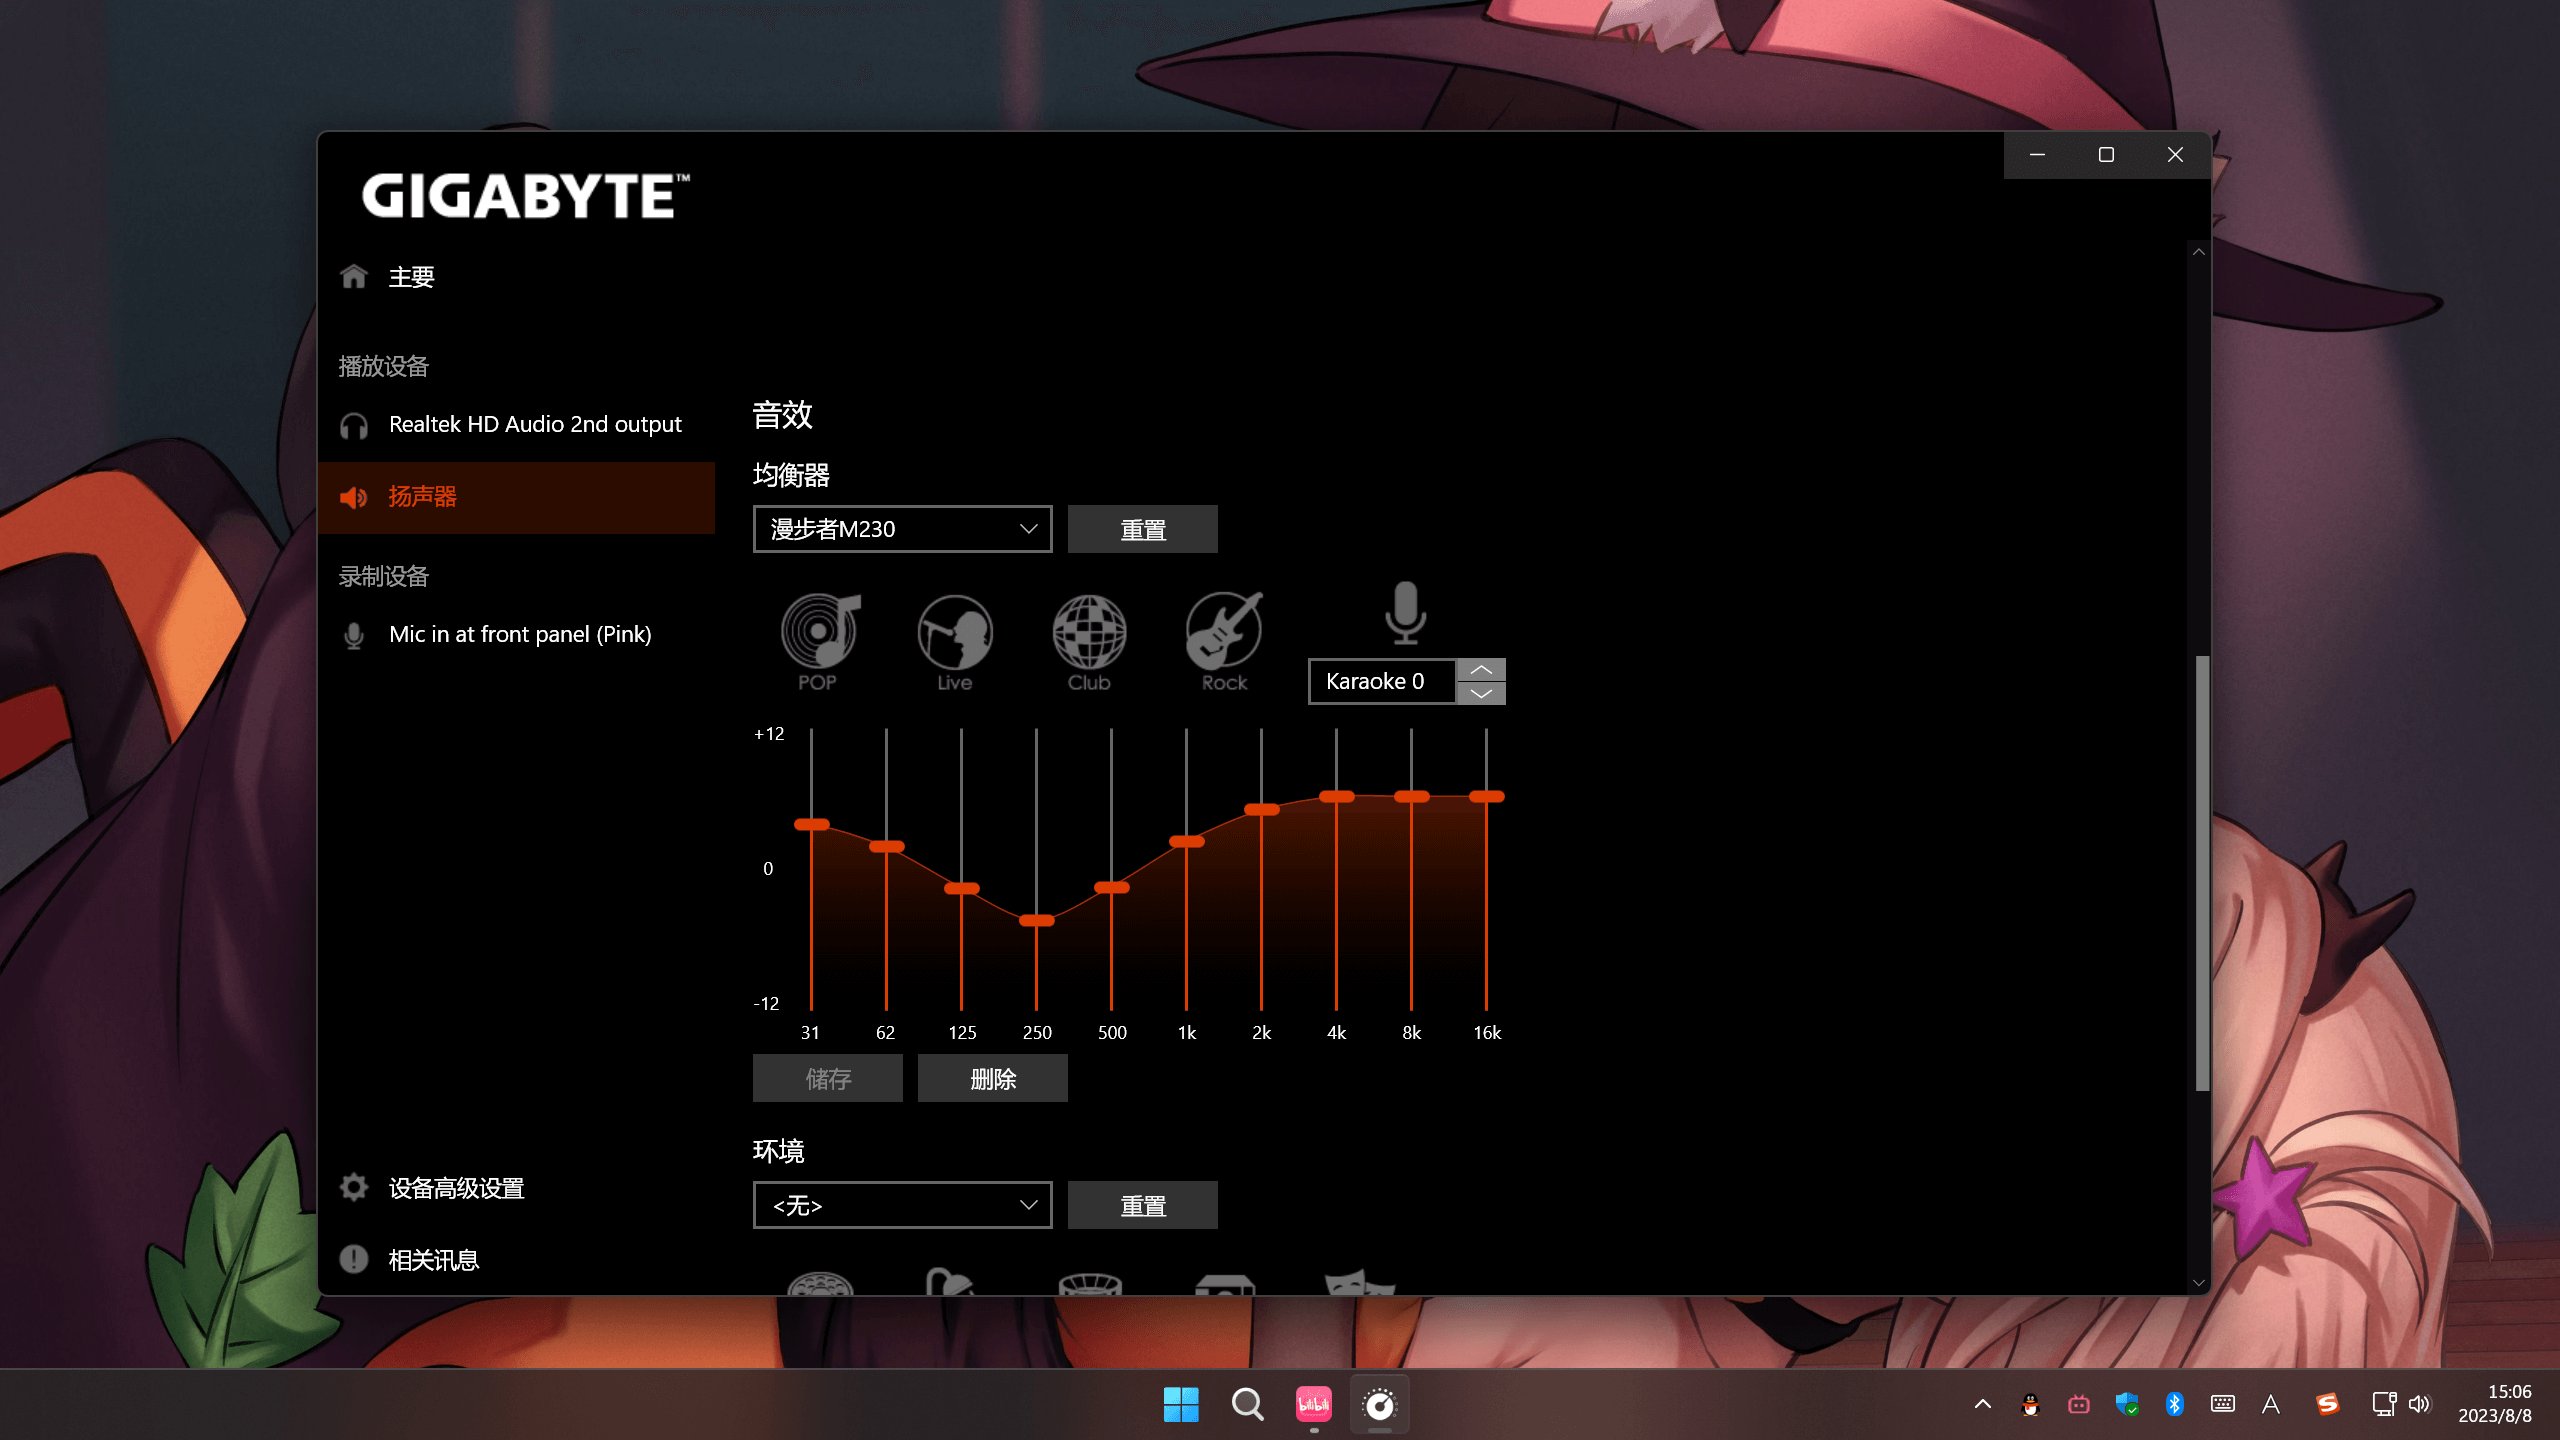2560x1440 pixels.
Task: Open taskbar Search
Action: pyautogui.click(x=1247, y=1404)
